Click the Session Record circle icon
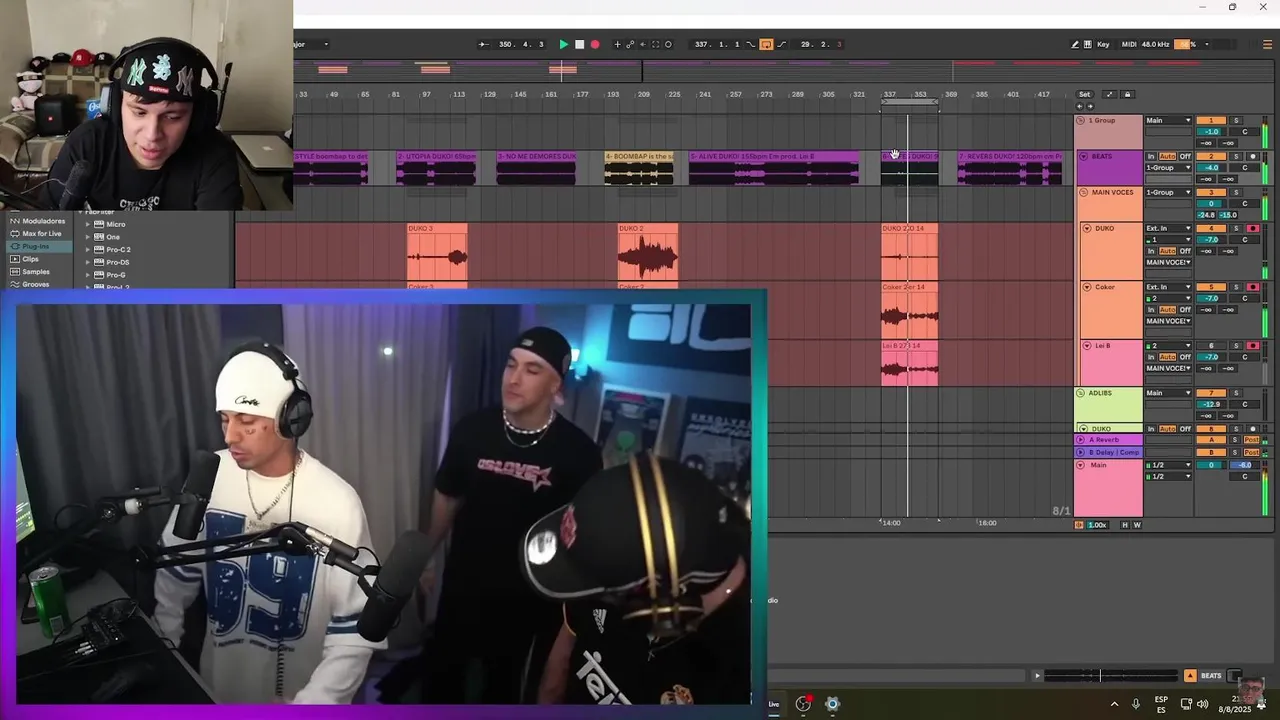The image size is (1280, 720). [x=668, y=44]
